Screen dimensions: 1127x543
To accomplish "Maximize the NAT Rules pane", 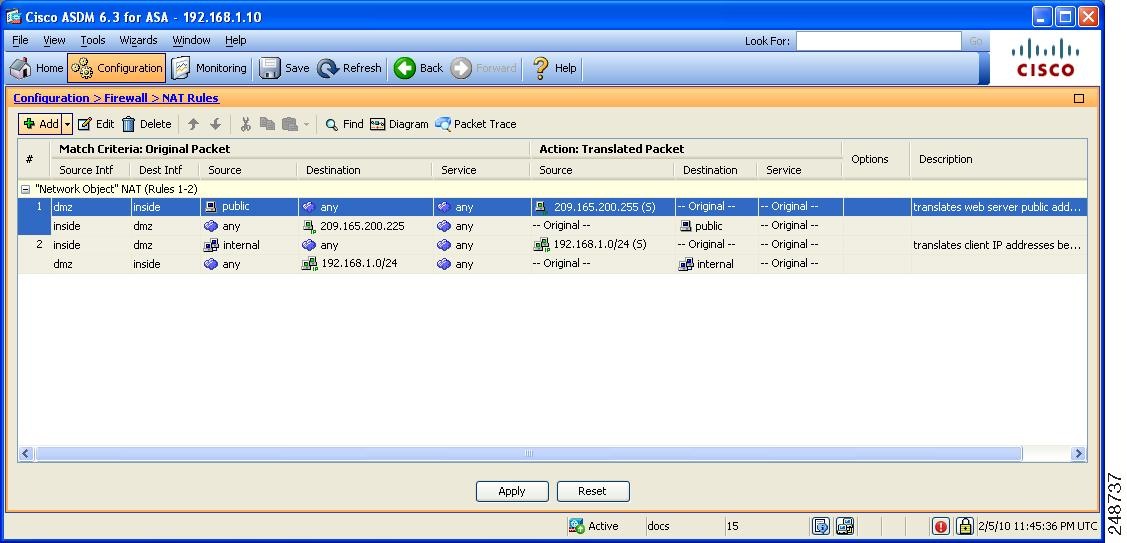I will point(1079,99).
